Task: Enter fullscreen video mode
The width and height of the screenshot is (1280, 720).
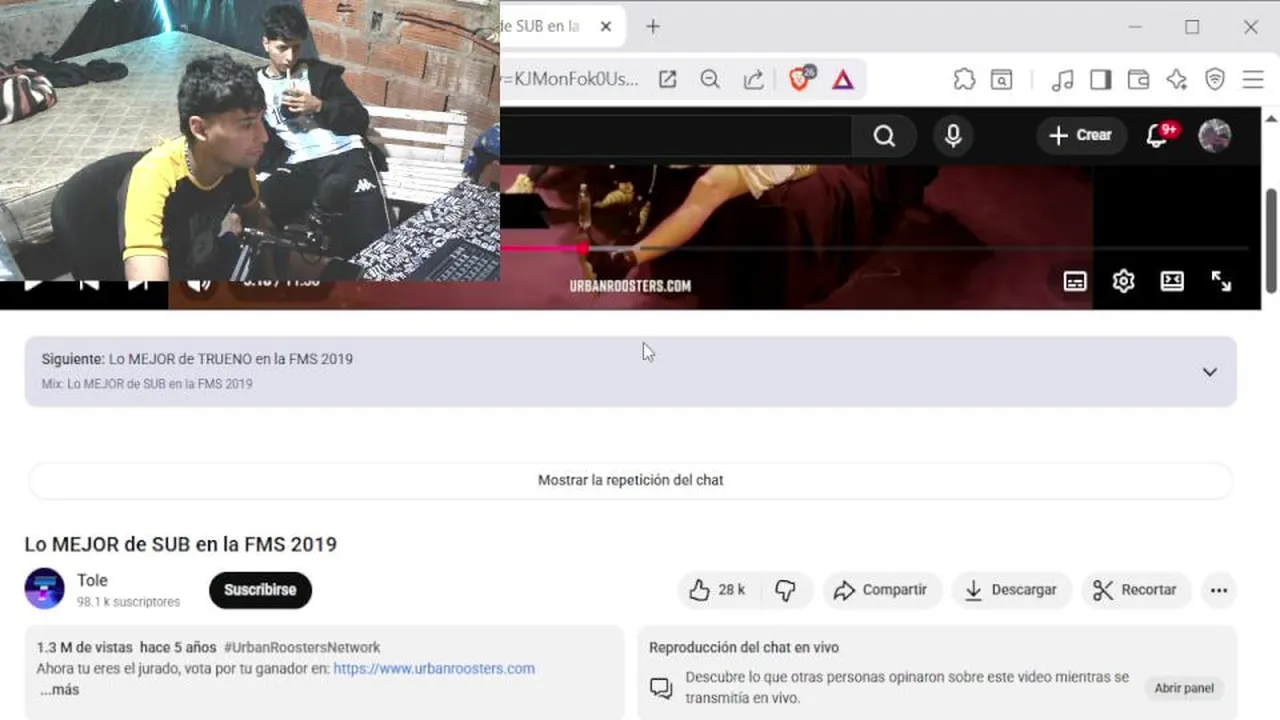Action: click(1221, 282)
